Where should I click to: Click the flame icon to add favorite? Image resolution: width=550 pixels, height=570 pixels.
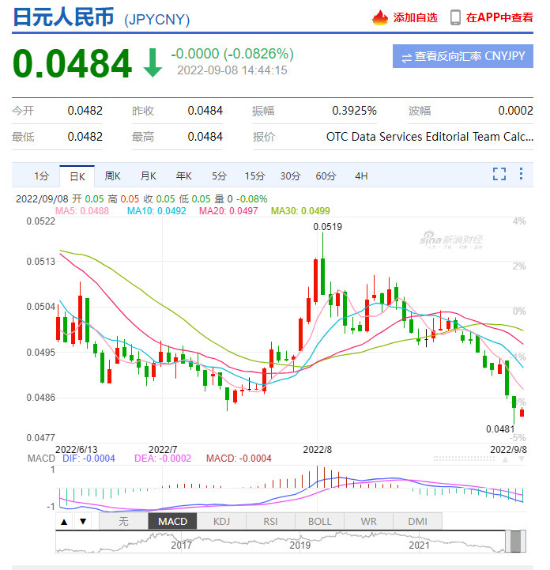coord(380,17)
